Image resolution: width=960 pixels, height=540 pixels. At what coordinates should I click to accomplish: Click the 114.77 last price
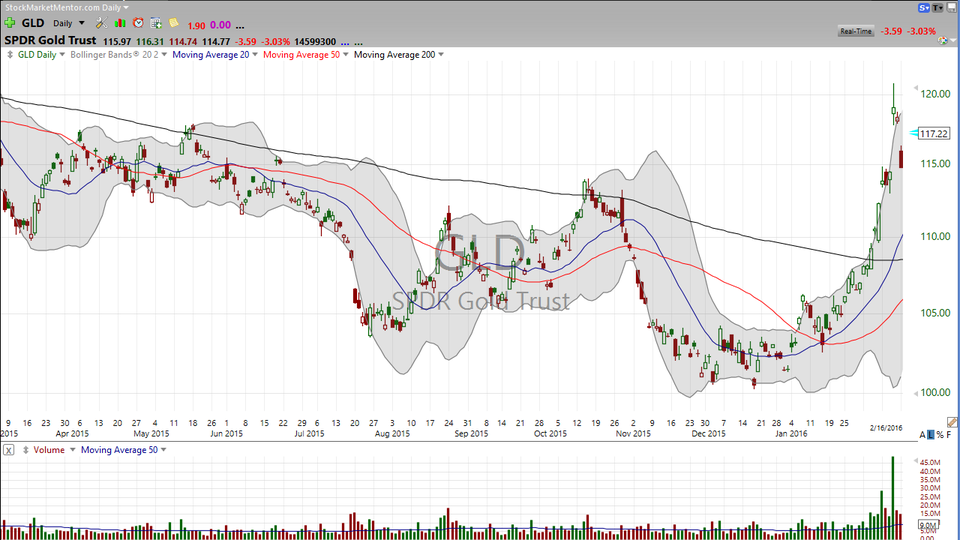point(216,42)
